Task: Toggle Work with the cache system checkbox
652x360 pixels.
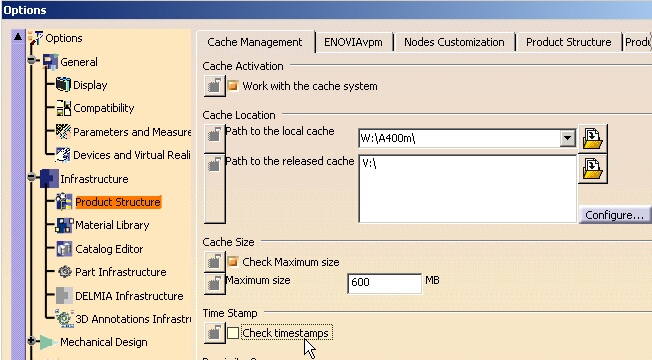Action: point(233,86)
